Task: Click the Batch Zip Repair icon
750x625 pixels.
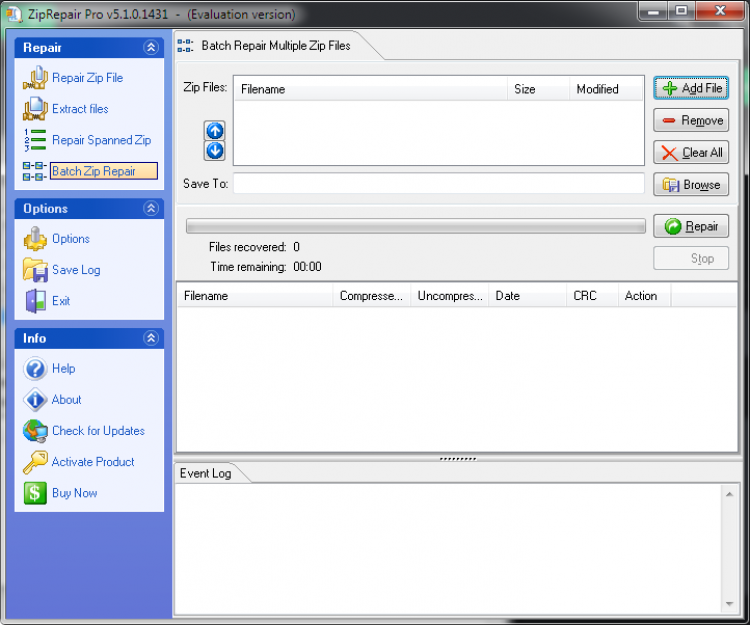Action: 35,171
